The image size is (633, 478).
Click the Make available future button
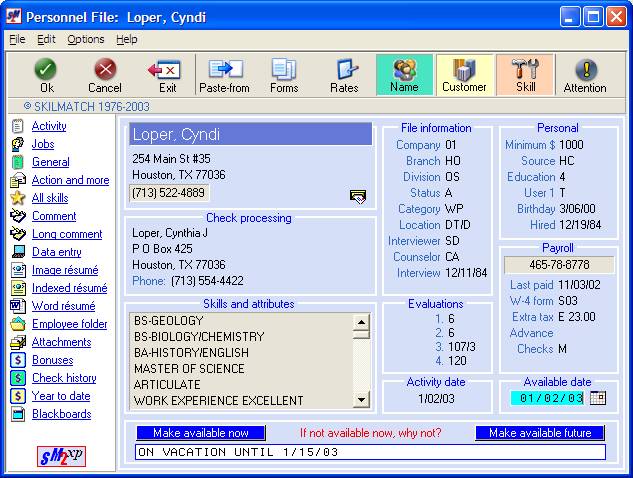(540, 433)
